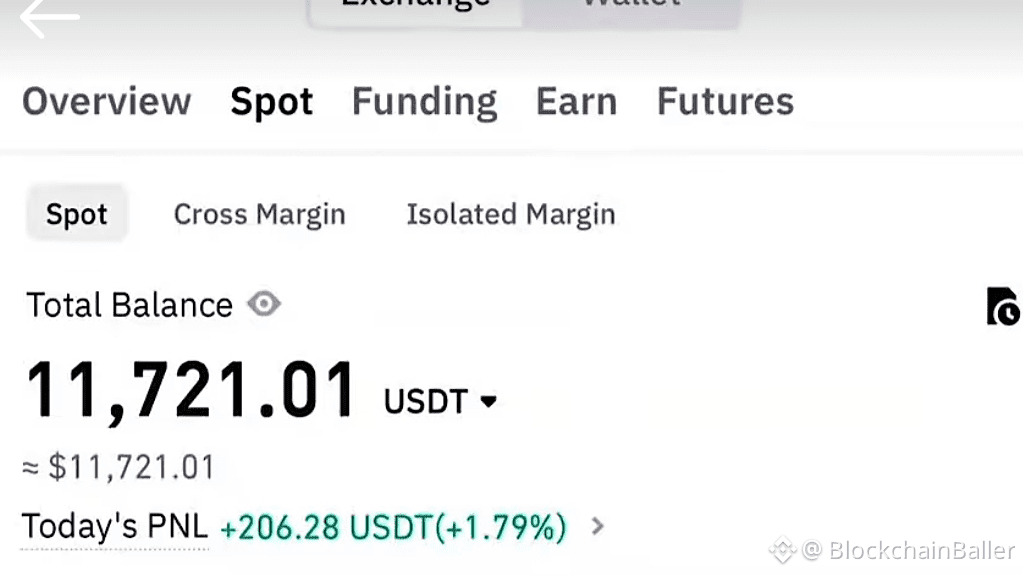Image resolution: width=1023 pixels, height=575 pixels.
Task: Click the green +206.28 USDT PNL value
Action: click(x=393, y=526)
